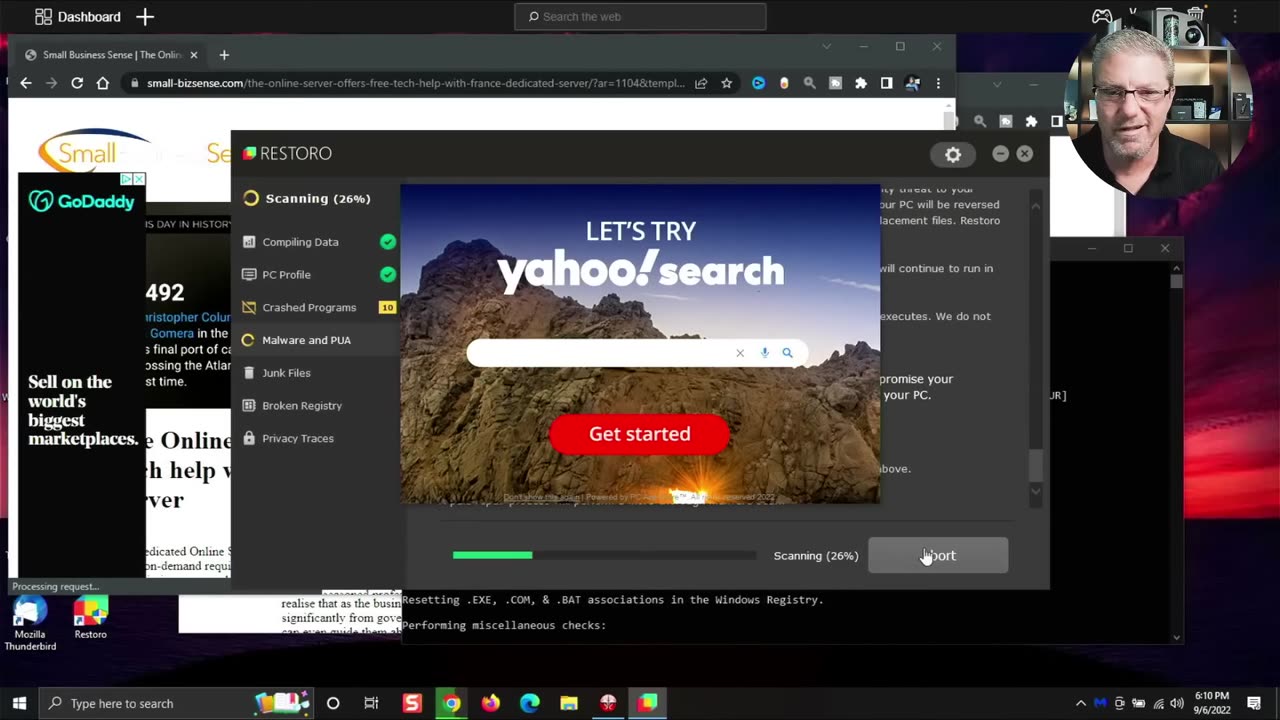Click the PC Profile green checkmark
1280x720 pixels.
[x=388, y=274]
